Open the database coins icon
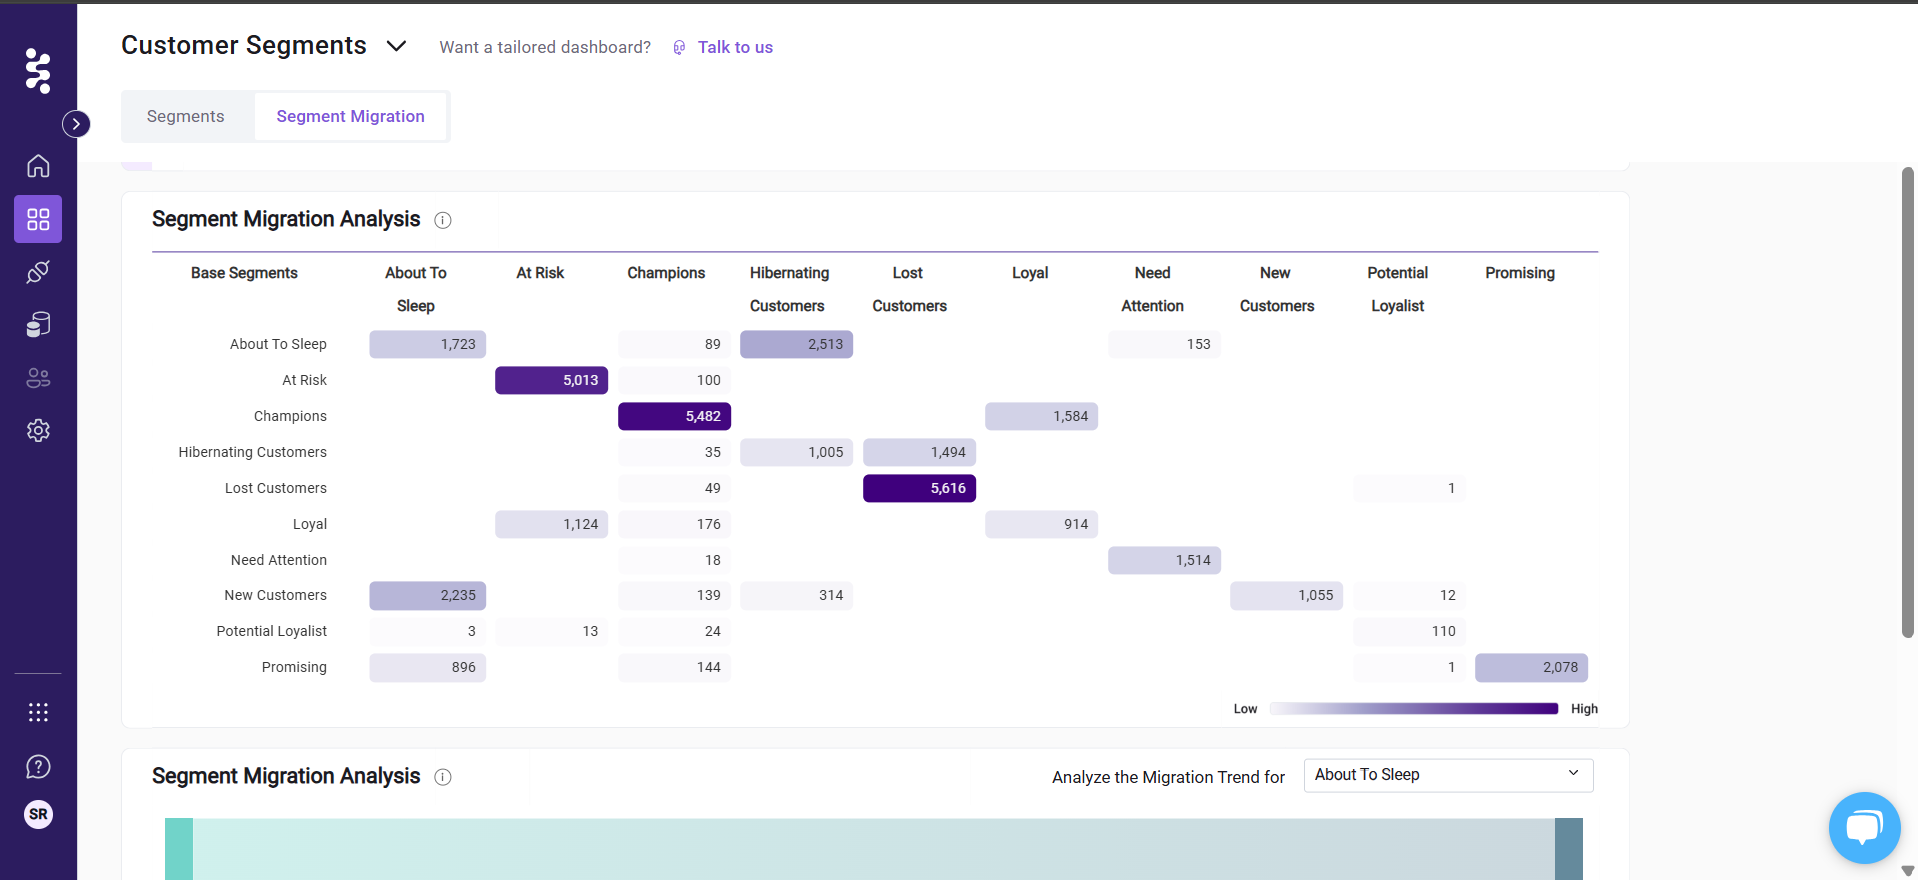 point(38,325)
